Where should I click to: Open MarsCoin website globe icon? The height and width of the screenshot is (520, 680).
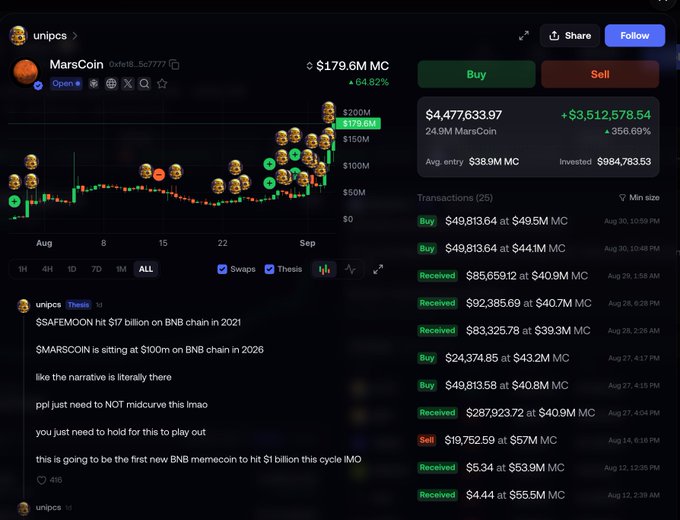coord(111,84)
